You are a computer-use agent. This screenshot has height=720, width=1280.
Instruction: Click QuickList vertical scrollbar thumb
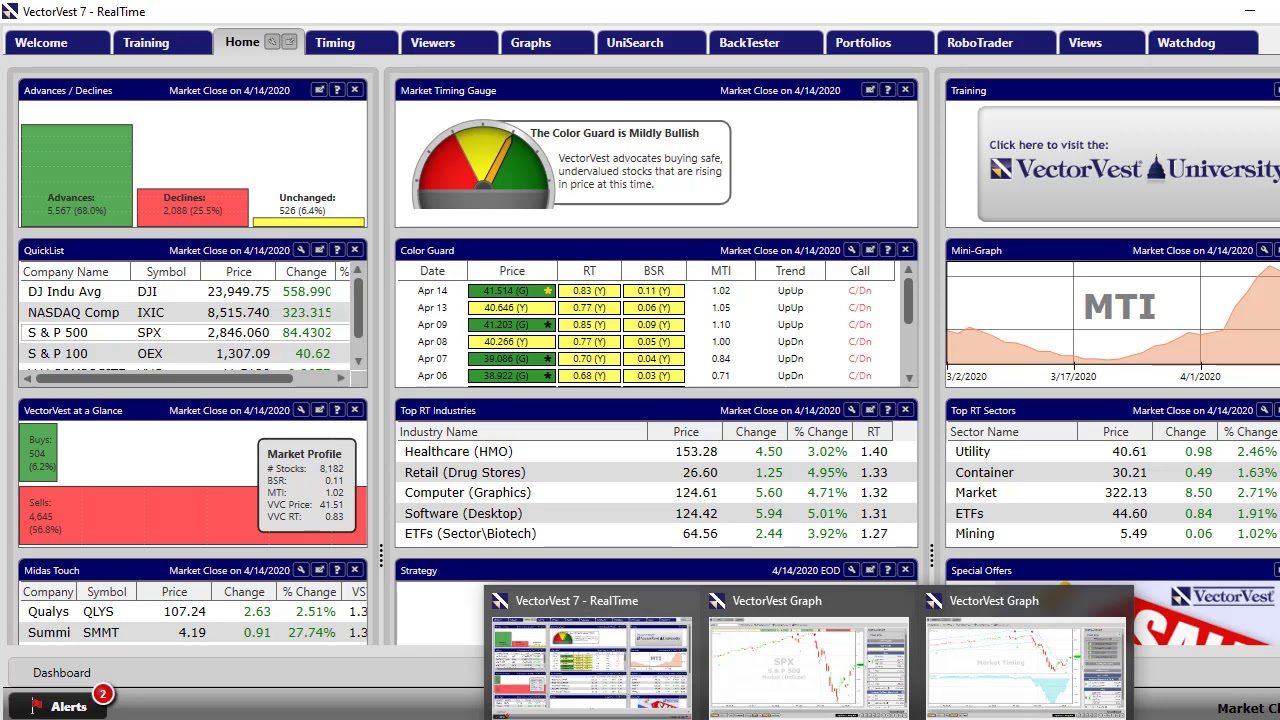[x=358, y=310]
